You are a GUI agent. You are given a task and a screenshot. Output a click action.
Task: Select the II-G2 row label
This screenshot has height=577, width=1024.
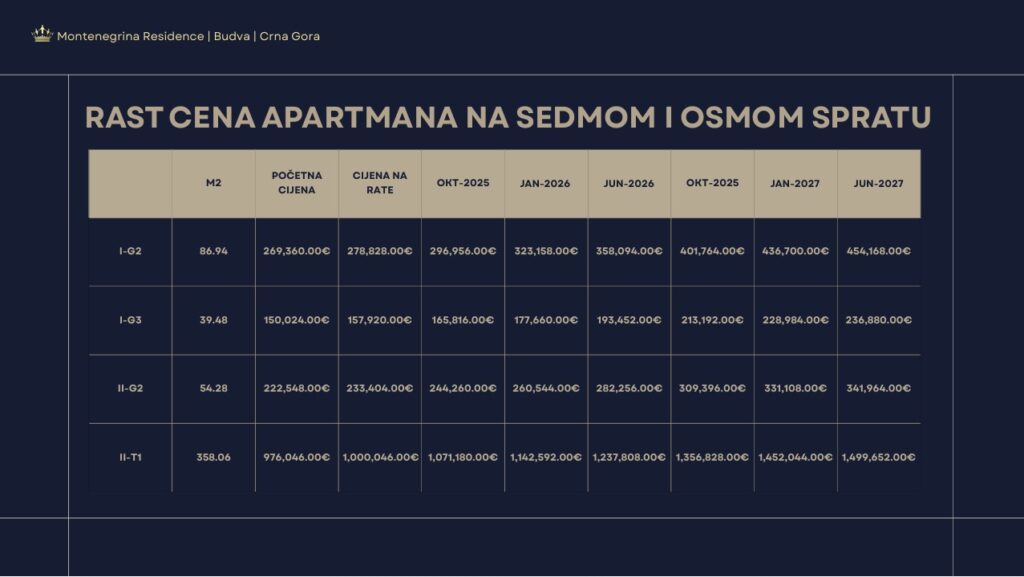(x=130, y=388)
